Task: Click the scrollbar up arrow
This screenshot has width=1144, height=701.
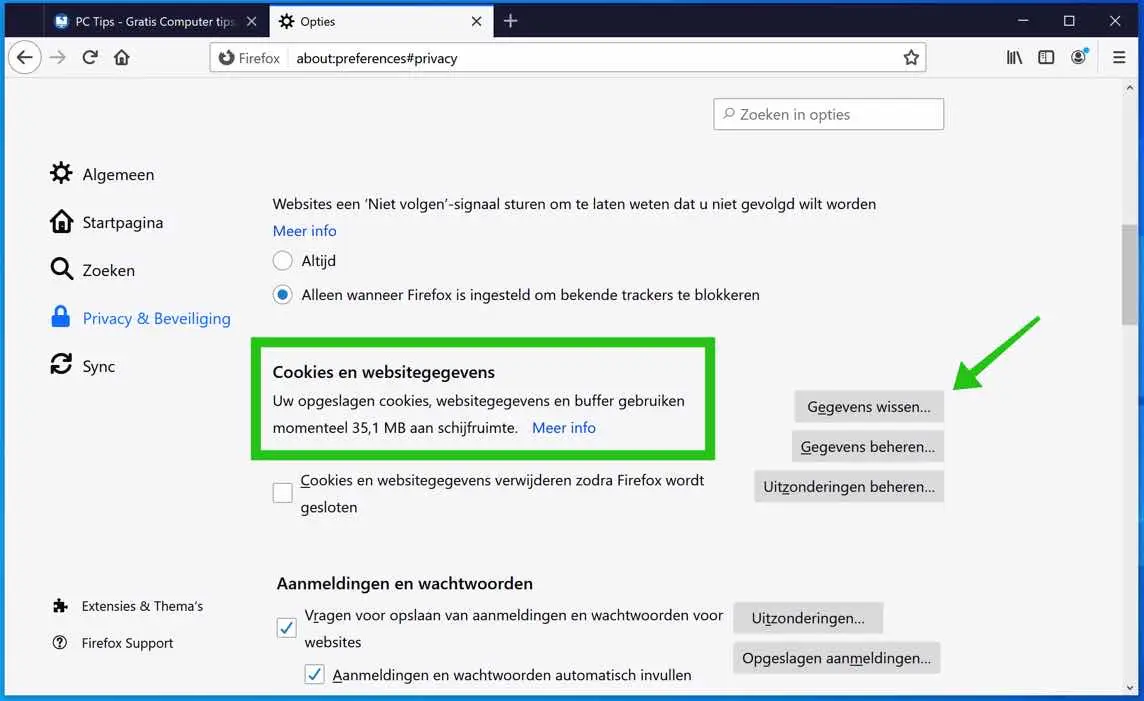Action: tap(1129, 88)
